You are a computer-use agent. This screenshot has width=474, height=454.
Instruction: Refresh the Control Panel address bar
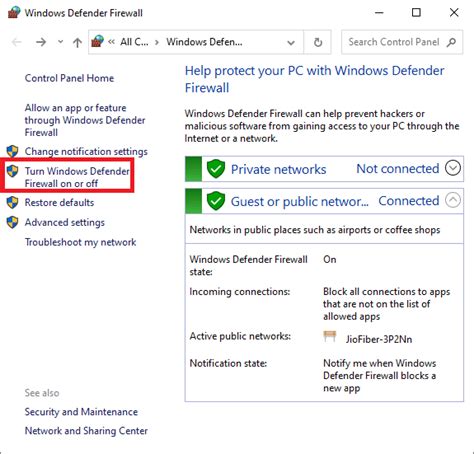pos(318,42)
